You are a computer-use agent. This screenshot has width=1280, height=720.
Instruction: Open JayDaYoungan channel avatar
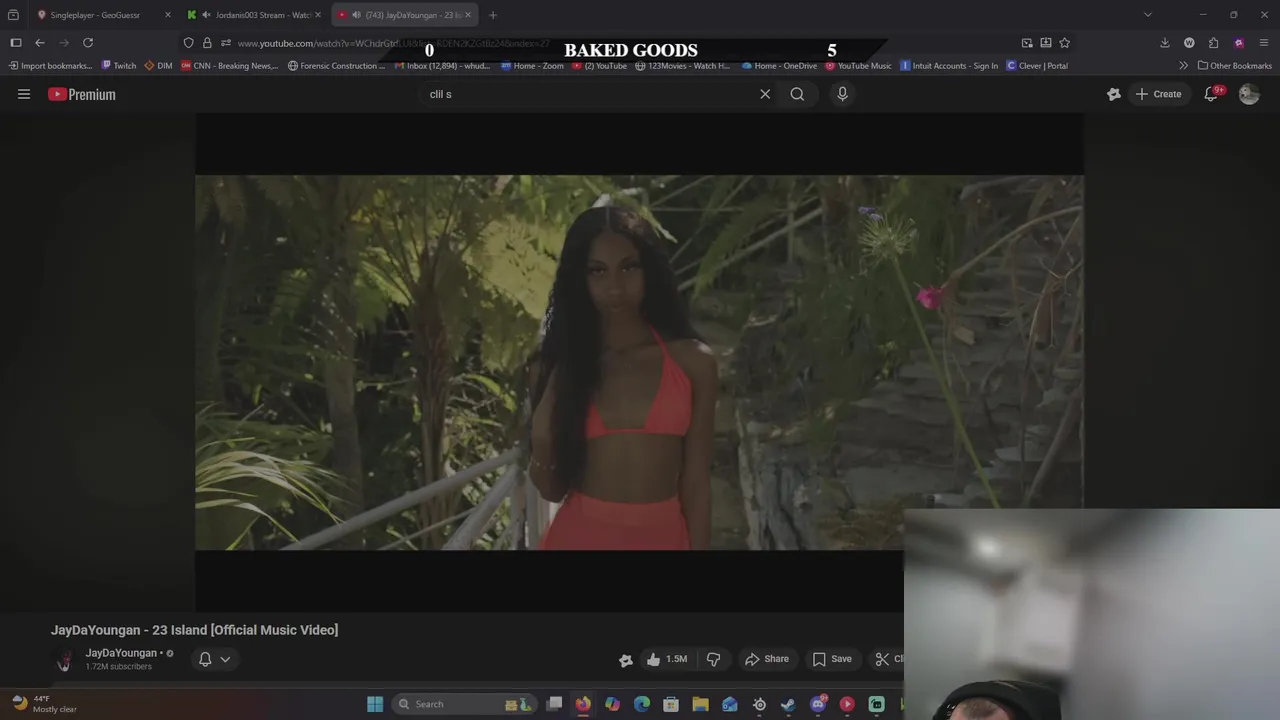(x=63, y=660)
